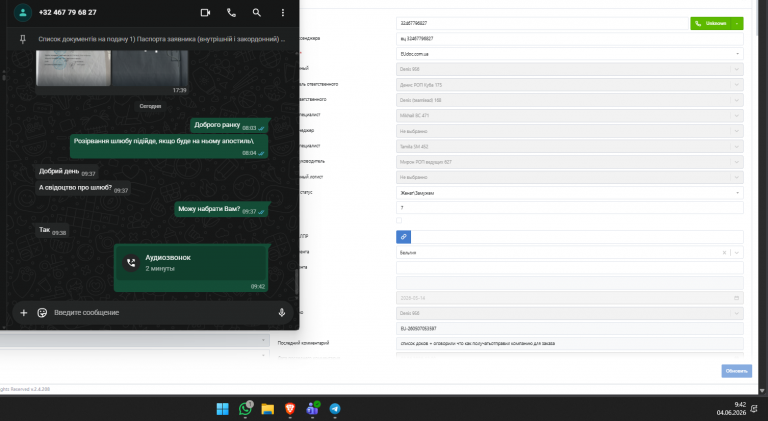Click the message Так
The height and width of the screenshot is (421, 768).
coord(52,230)
